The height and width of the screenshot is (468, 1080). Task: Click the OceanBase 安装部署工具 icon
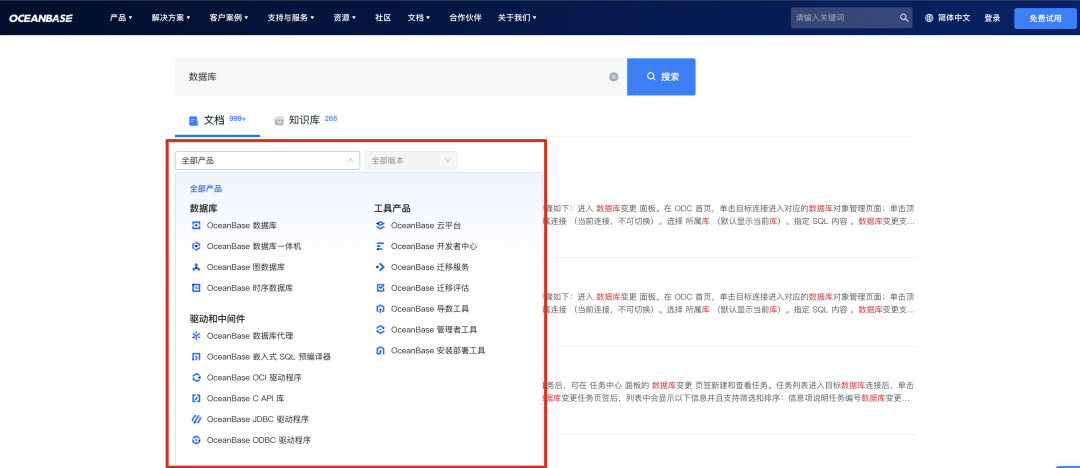(x=380, y=351)
